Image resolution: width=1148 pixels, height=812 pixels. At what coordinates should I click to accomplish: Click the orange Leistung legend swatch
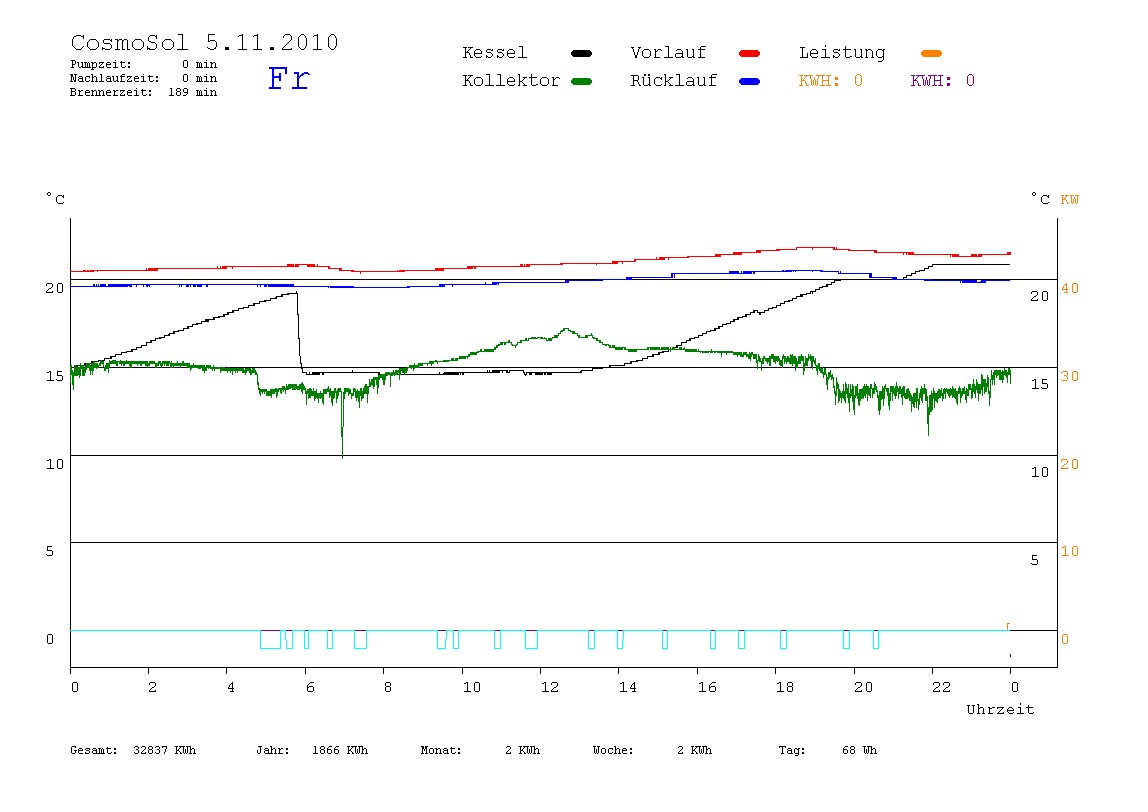[931, 53]
